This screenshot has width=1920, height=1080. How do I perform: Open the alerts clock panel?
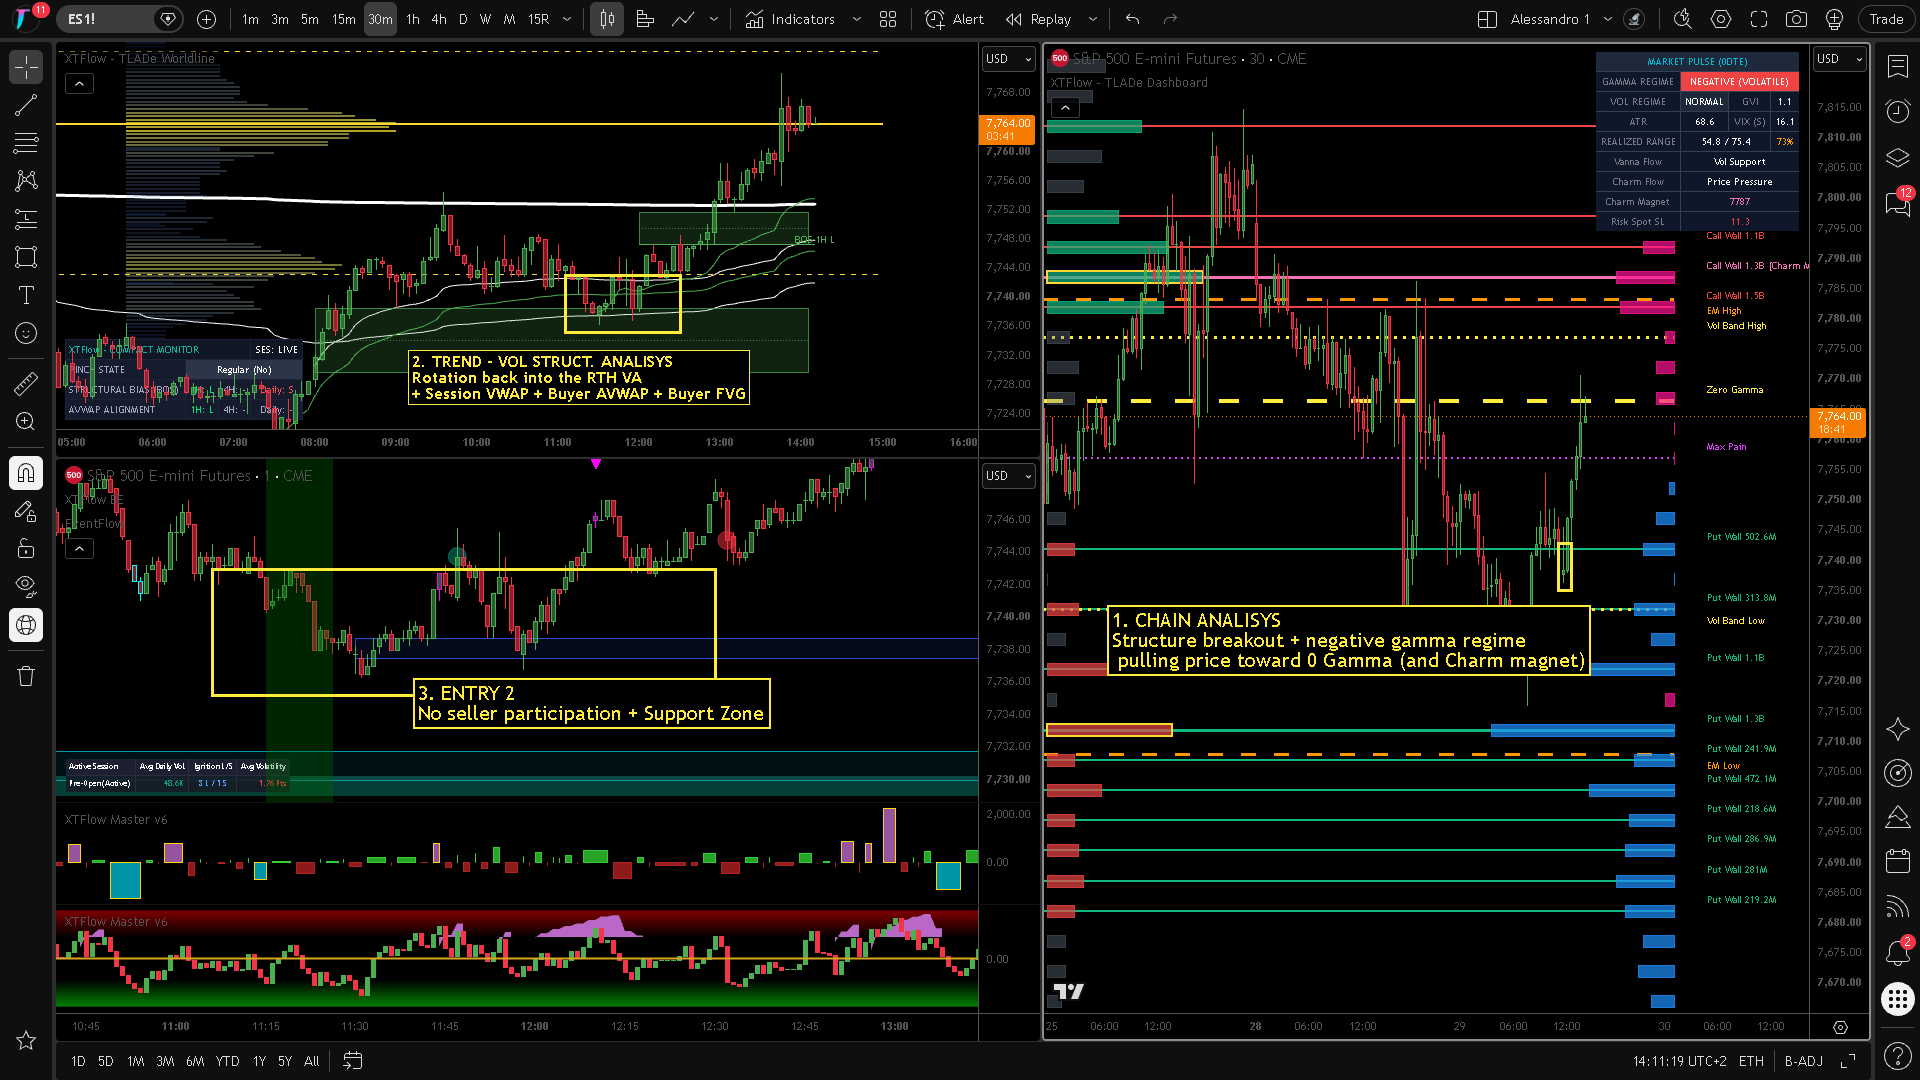[1897, 111]
